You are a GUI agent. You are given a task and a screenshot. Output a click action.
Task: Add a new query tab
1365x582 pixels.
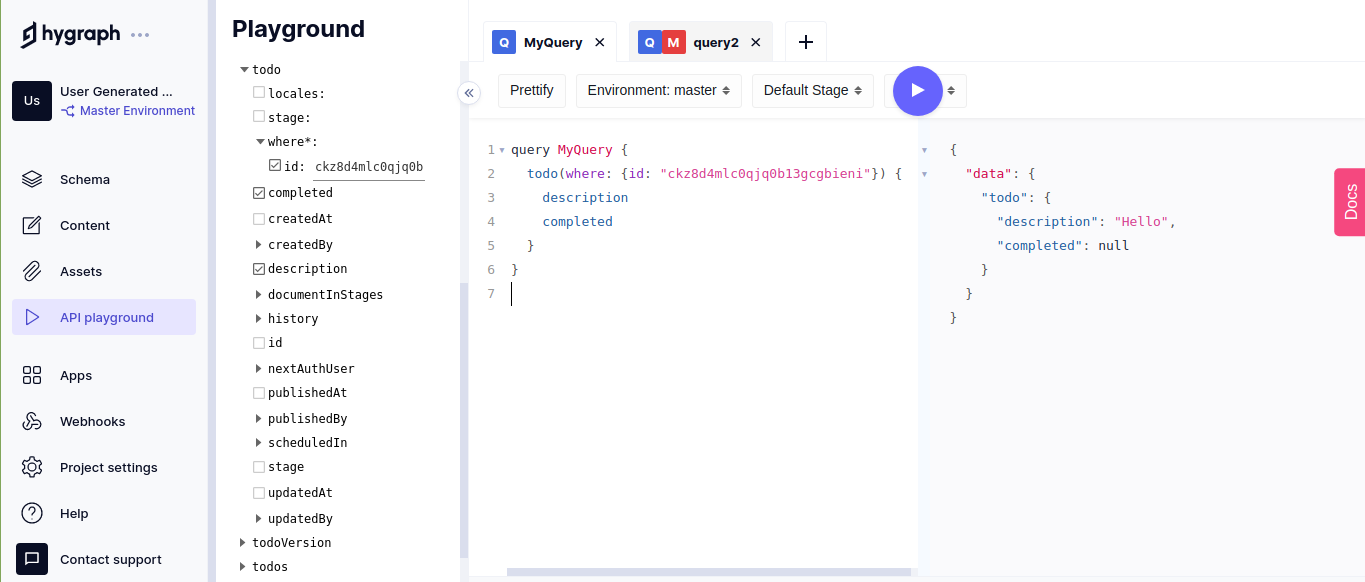pos(805,42)
